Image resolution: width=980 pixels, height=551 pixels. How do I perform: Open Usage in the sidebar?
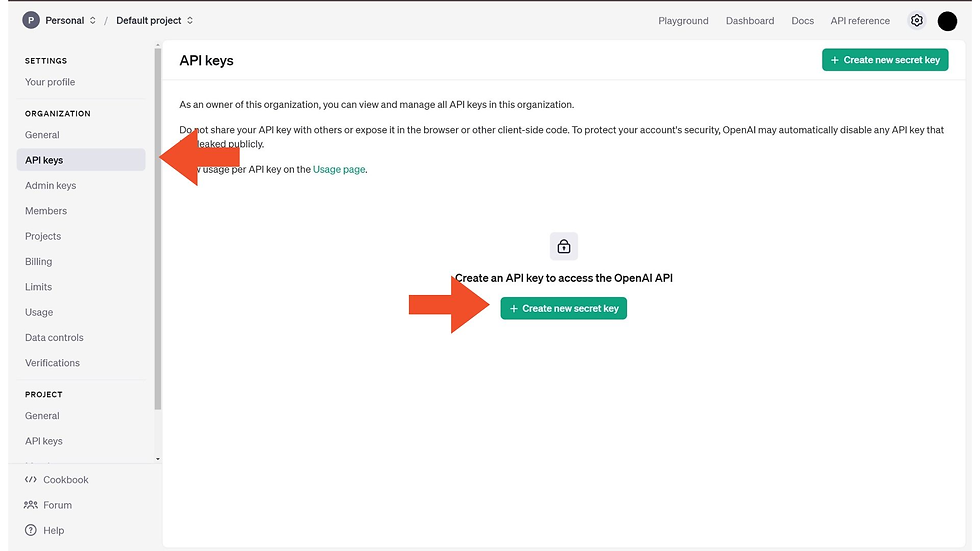click(x=39, y=312)
